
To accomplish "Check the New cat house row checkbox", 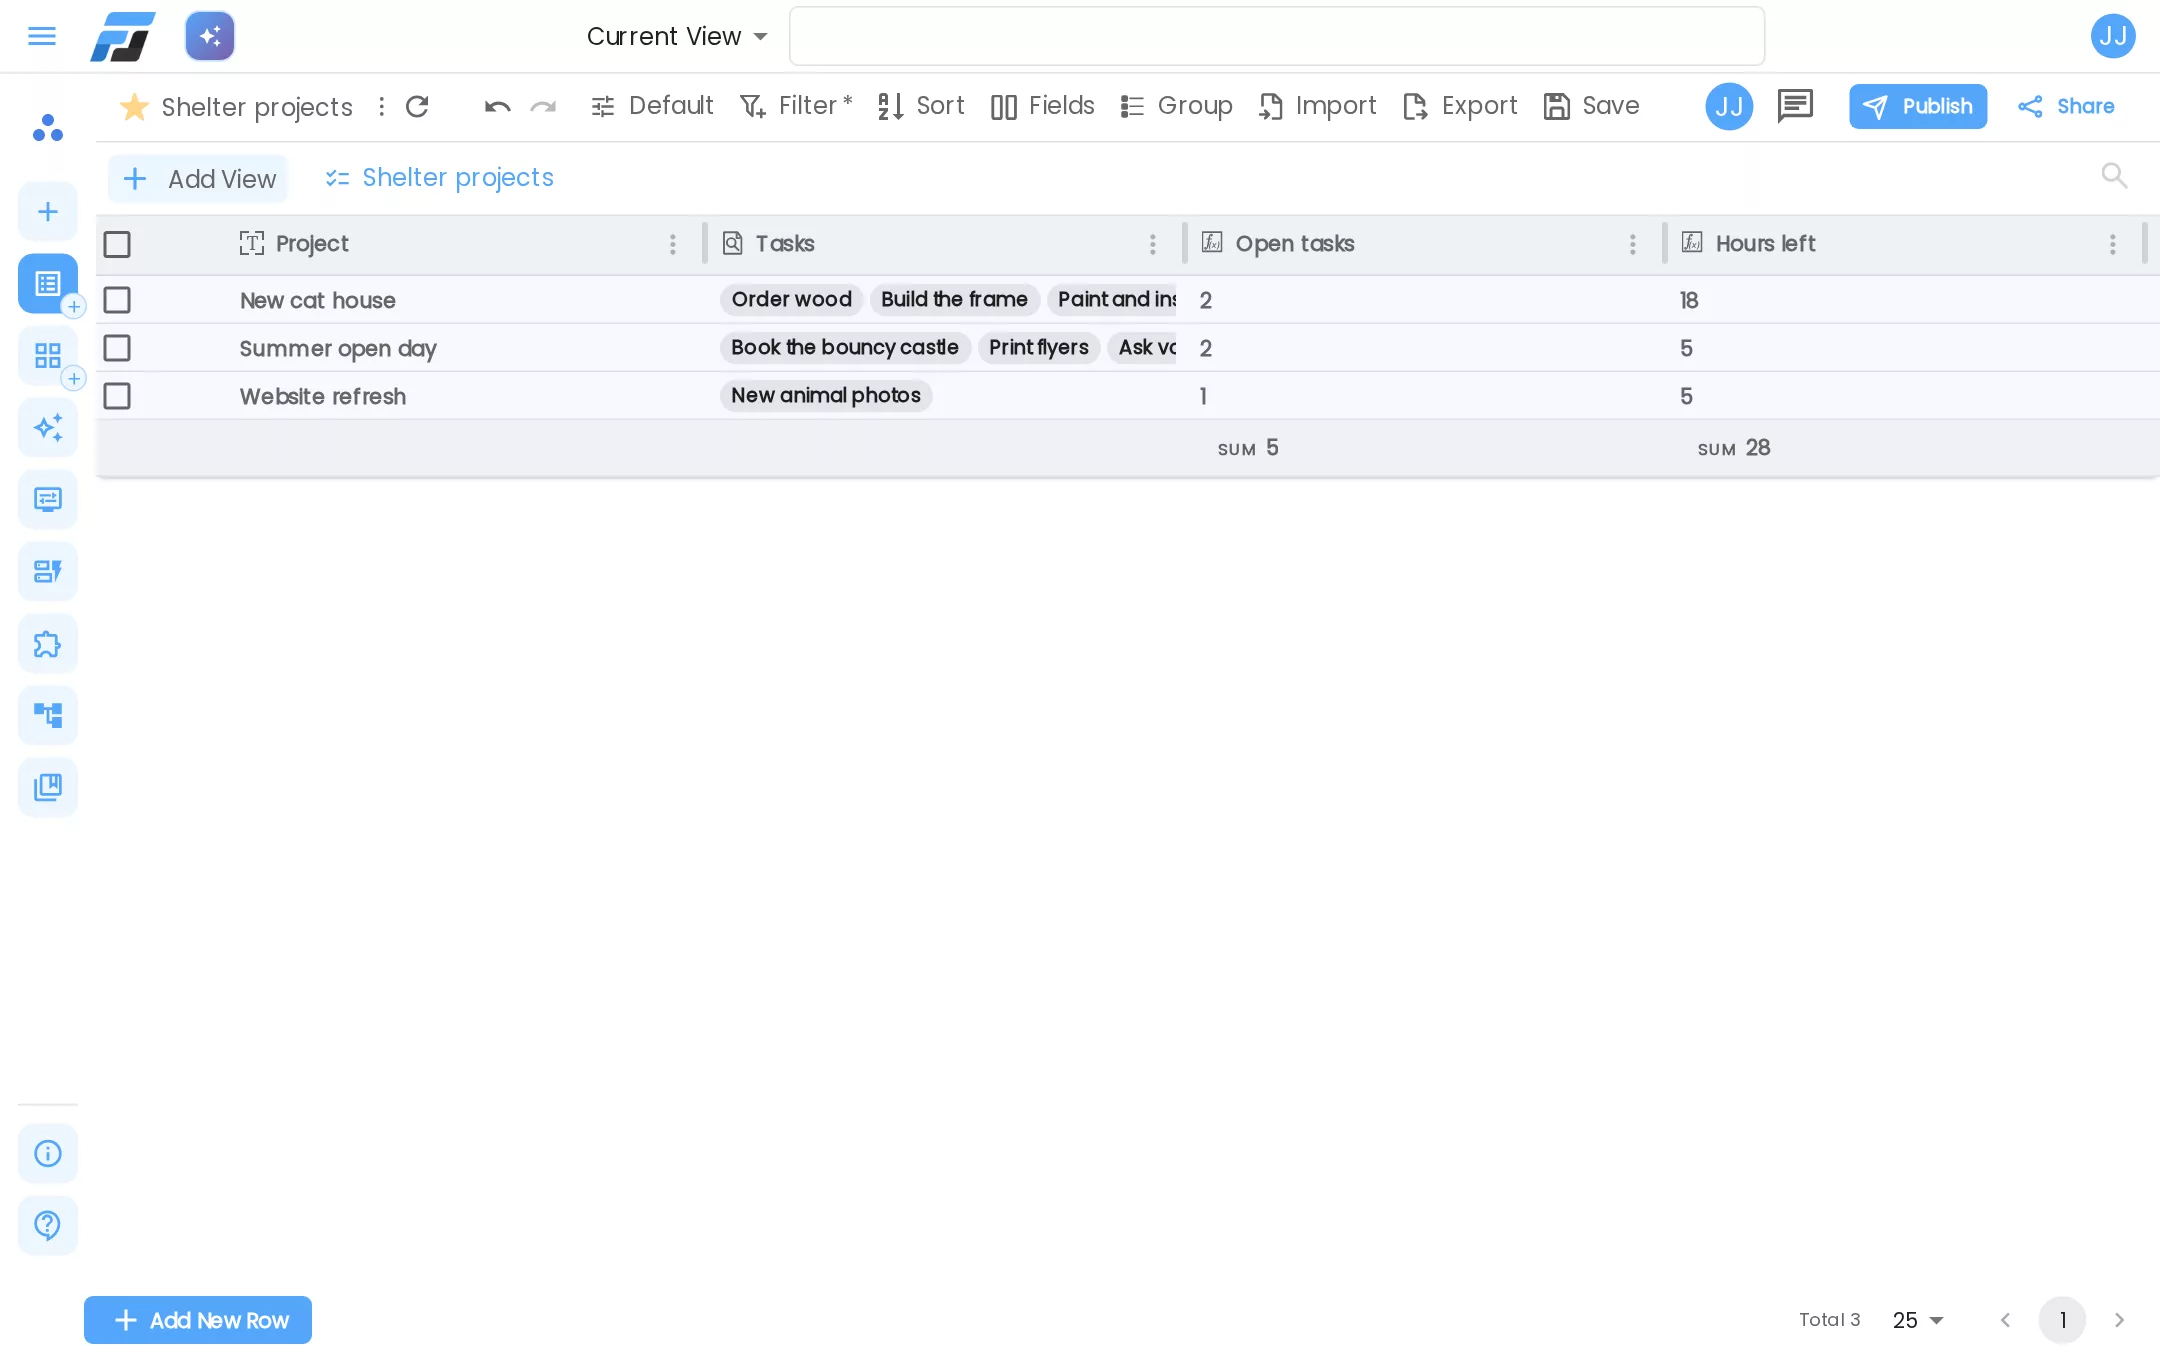I will pyautogui.click(x=117, y=300).
